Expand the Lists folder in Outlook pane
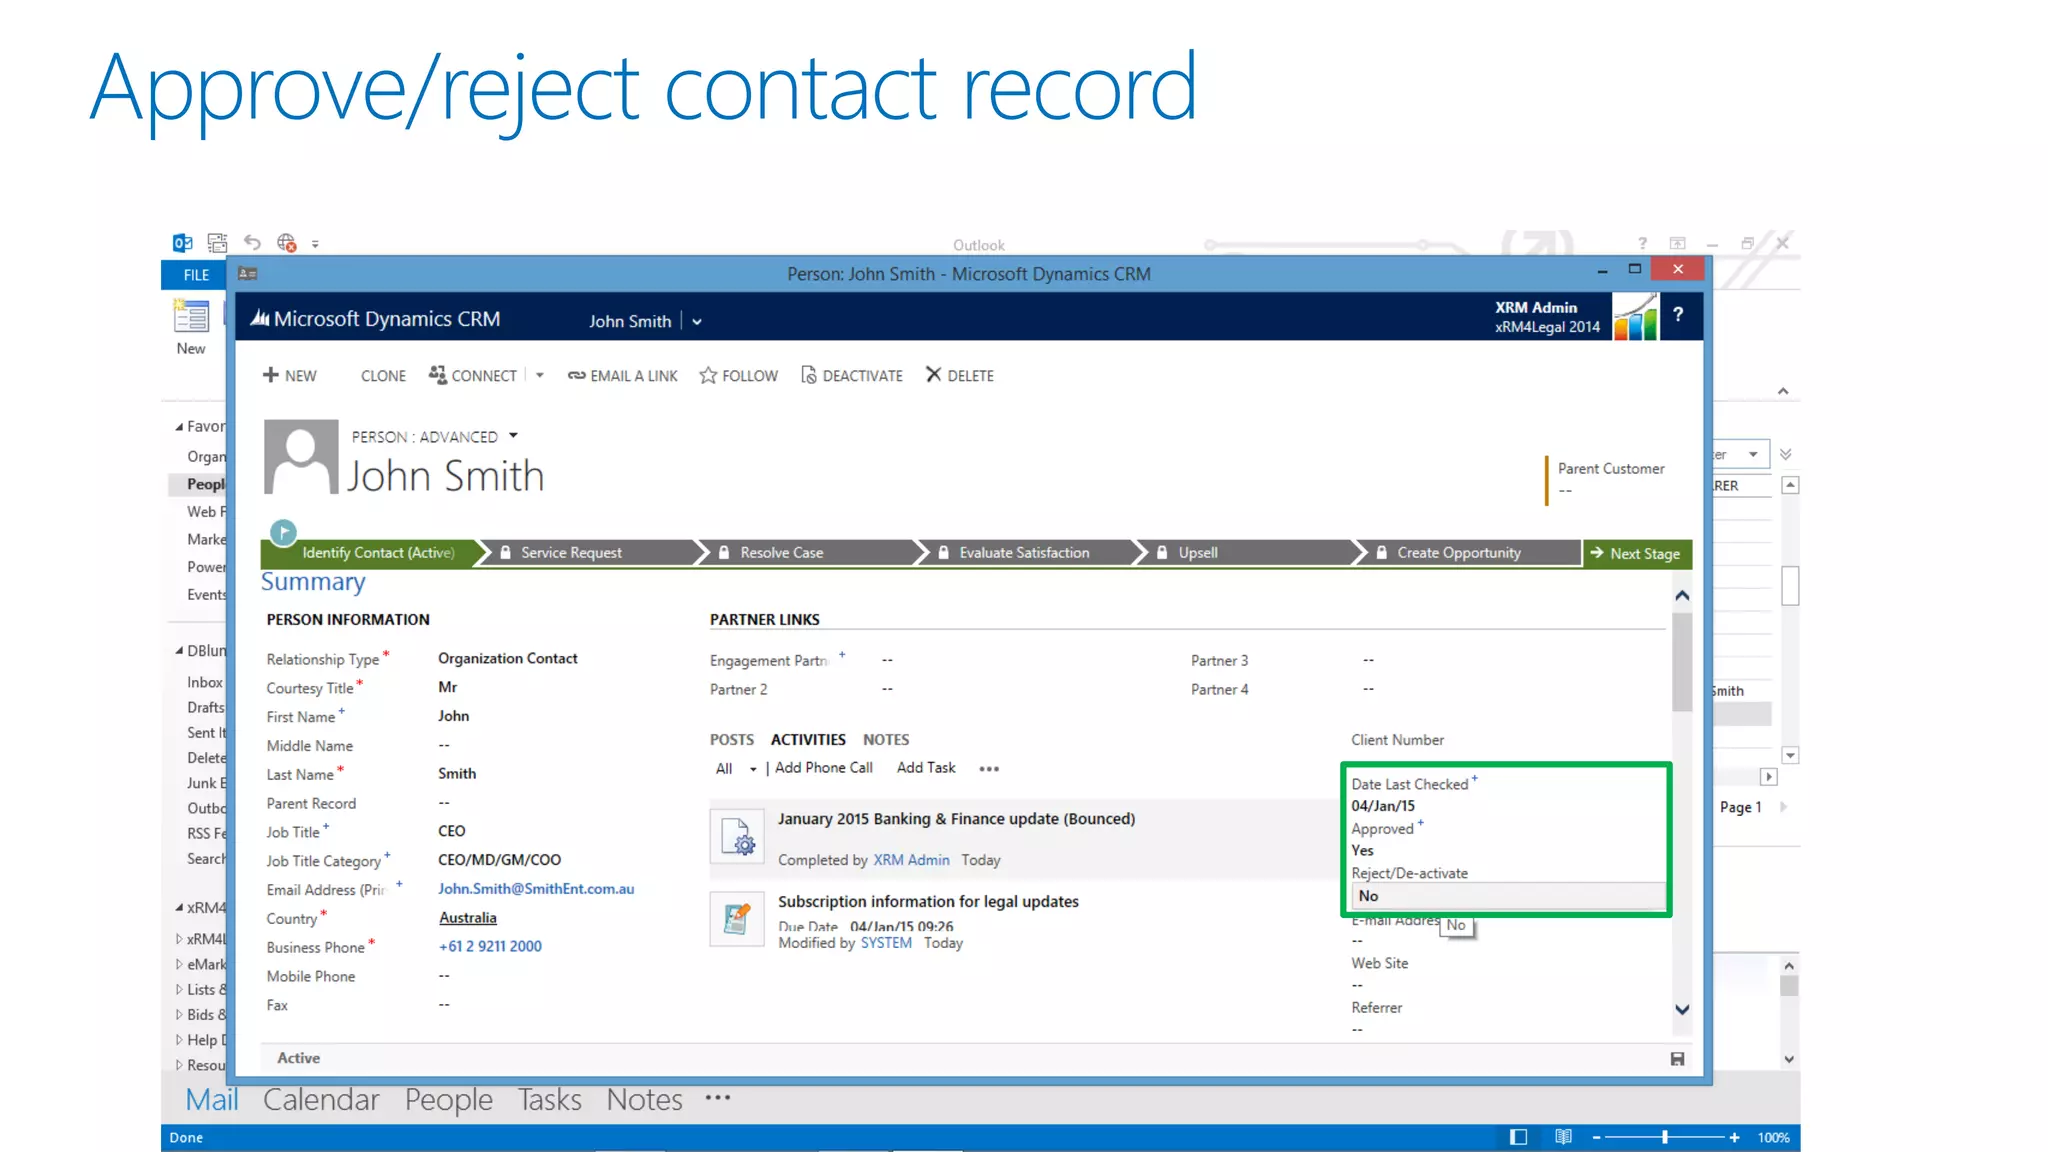Image resolution: width=2048 pixels, height=1152 pixels. [x=179, y=990]
